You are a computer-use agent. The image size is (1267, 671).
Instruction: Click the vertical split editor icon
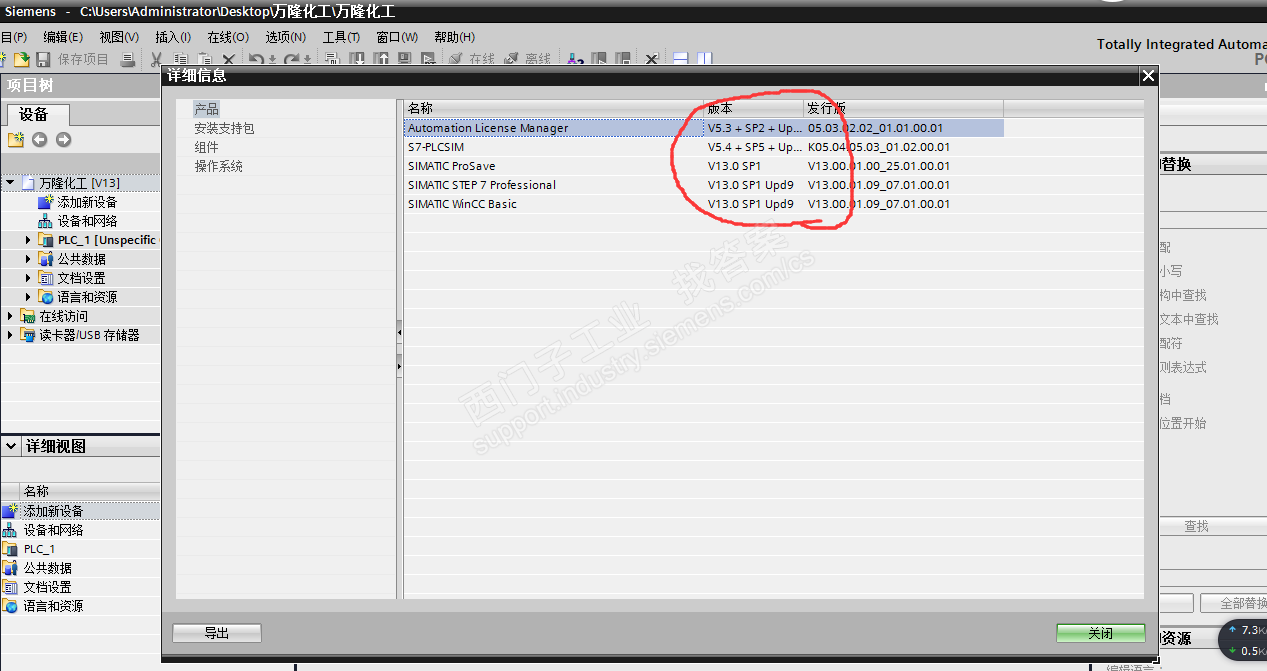coord(705,60)
